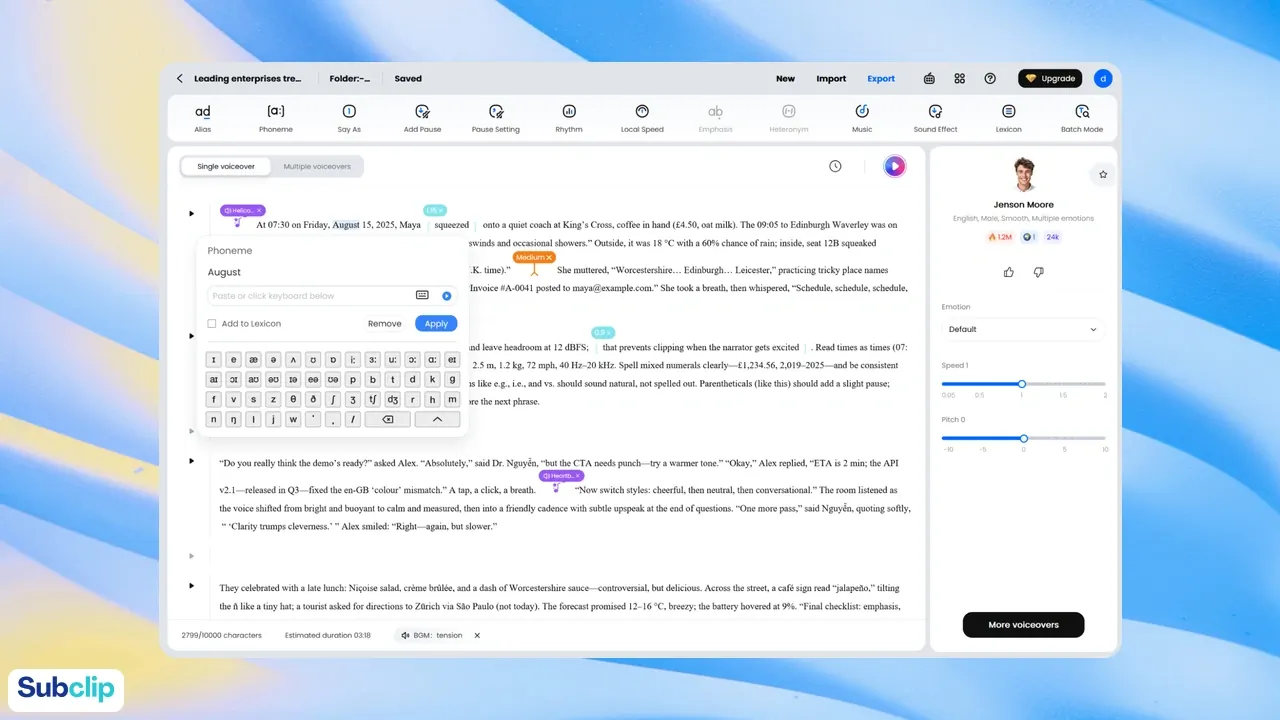The image size is (1280, 720).
Task: Open the four-squares apps grid icon
Action: point(960,78)
